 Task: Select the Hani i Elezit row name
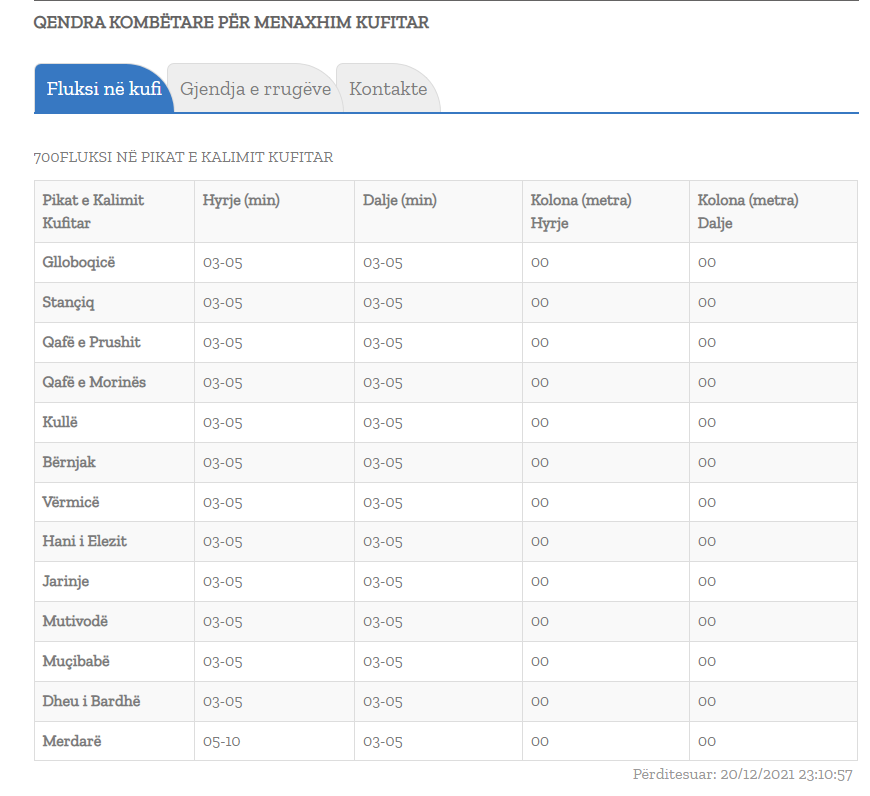pos(84,541)
